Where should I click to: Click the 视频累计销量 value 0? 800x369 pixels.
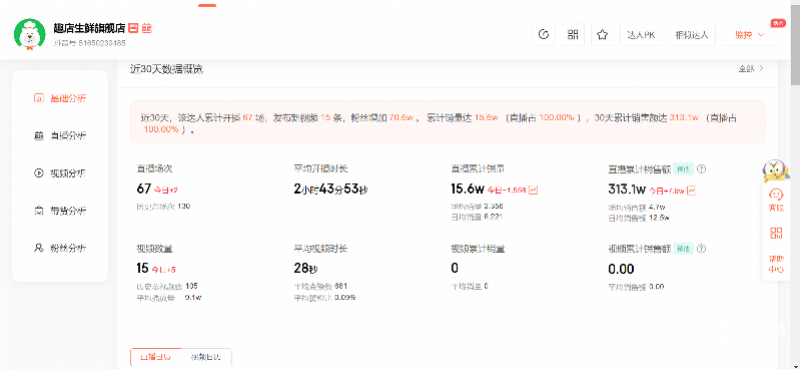(x=455, y=268)
